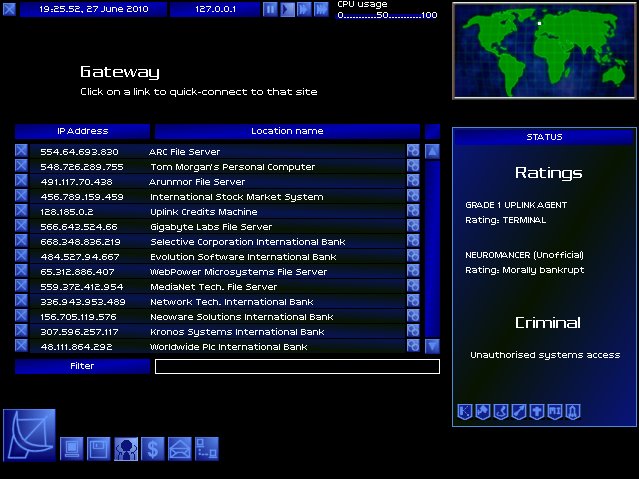
Task: Pause game time
Action: [x=270, y=9]
